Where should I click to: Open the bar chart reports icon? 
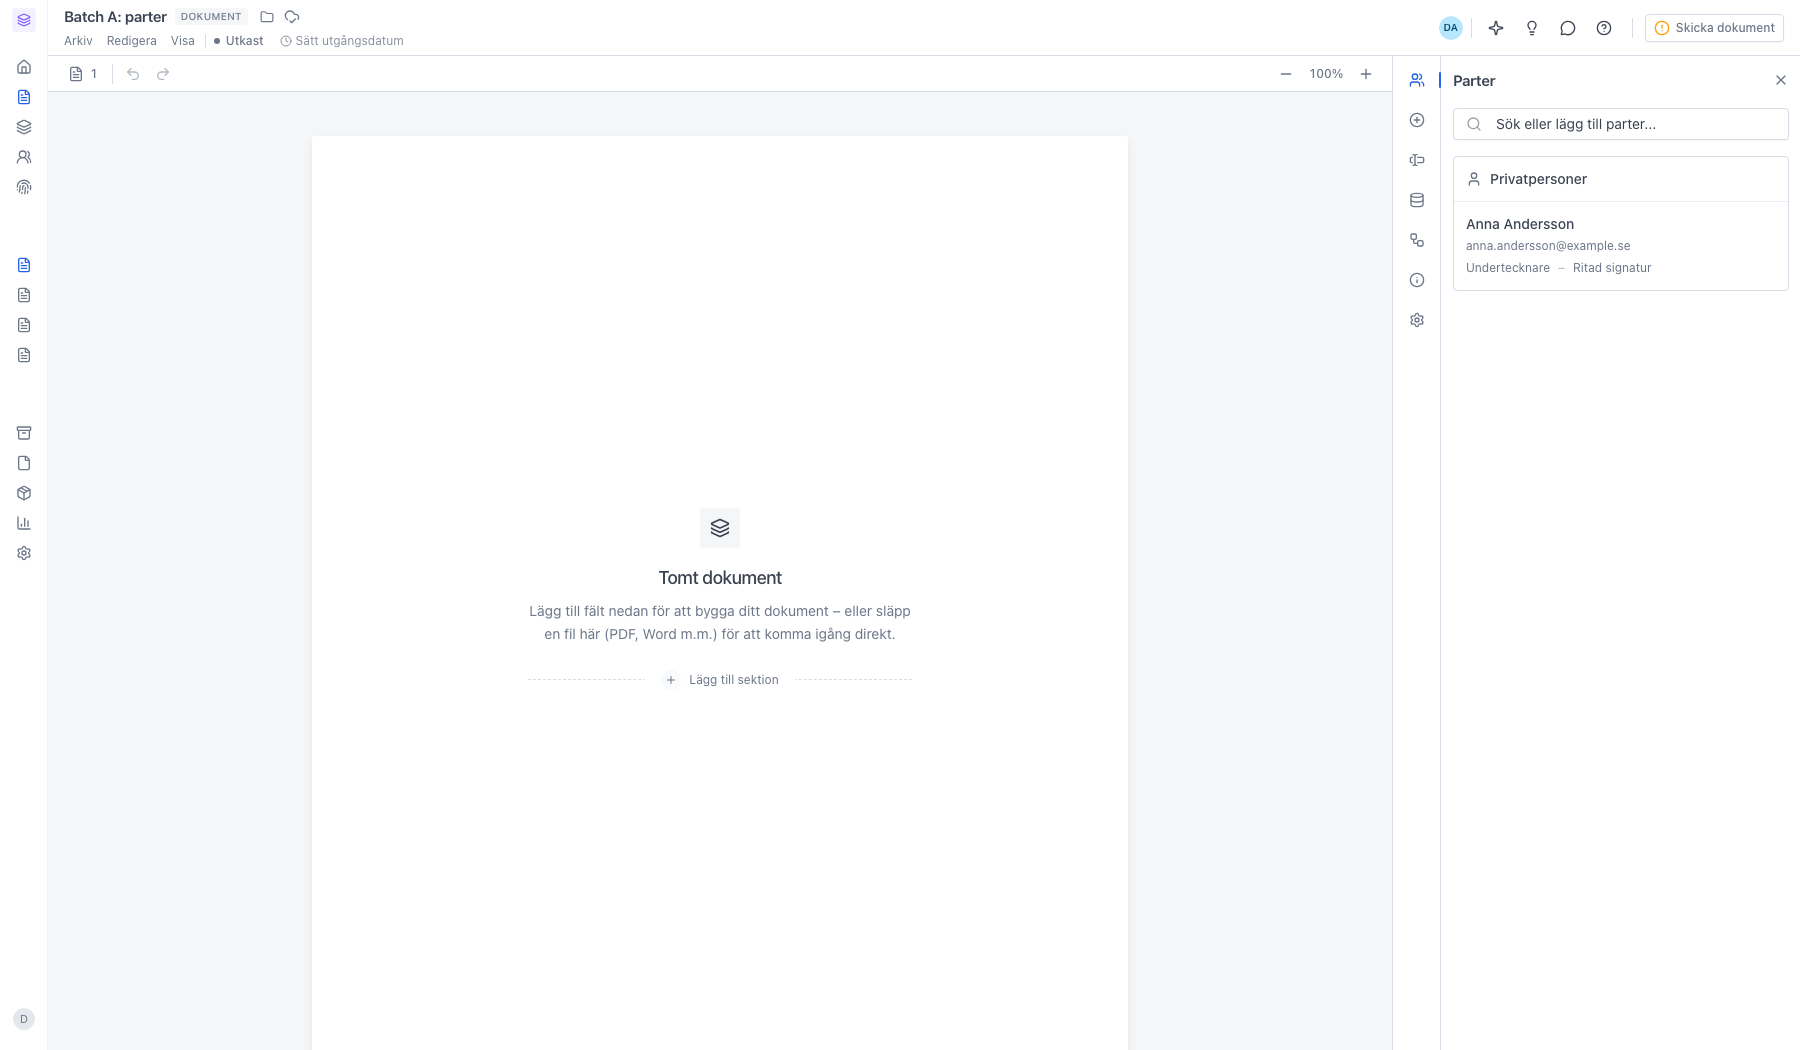24,523
